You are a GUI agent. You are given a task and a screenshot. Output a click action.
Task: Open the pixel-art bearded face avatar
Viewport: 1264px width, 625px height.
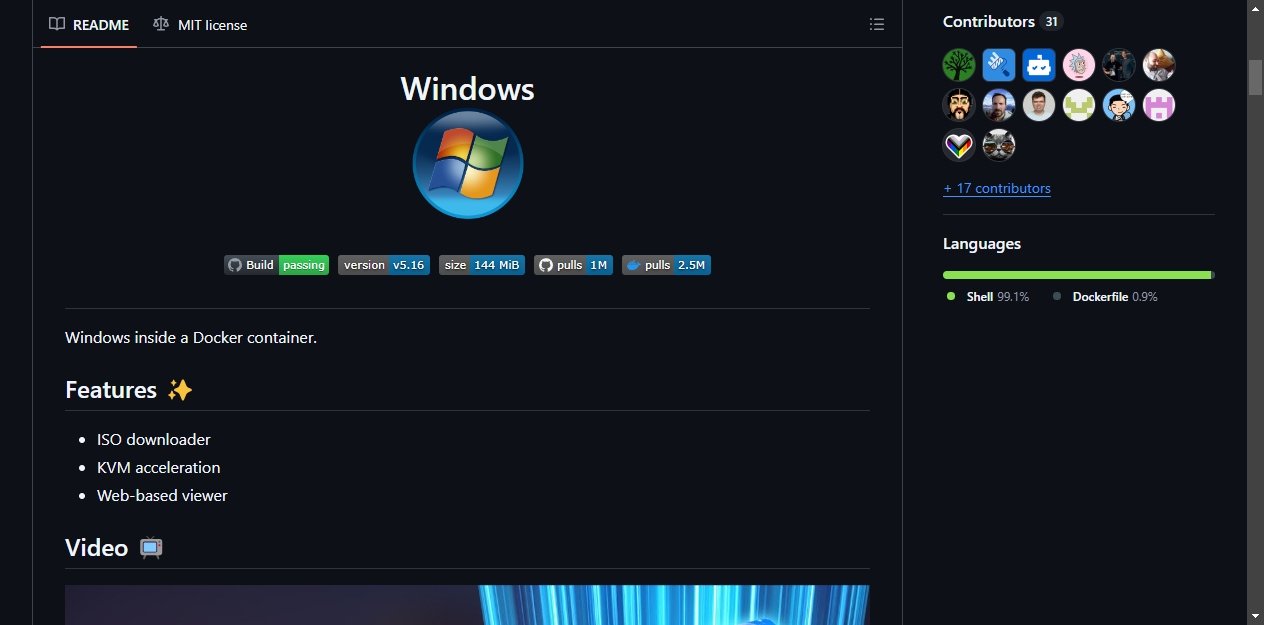(959, 105)
